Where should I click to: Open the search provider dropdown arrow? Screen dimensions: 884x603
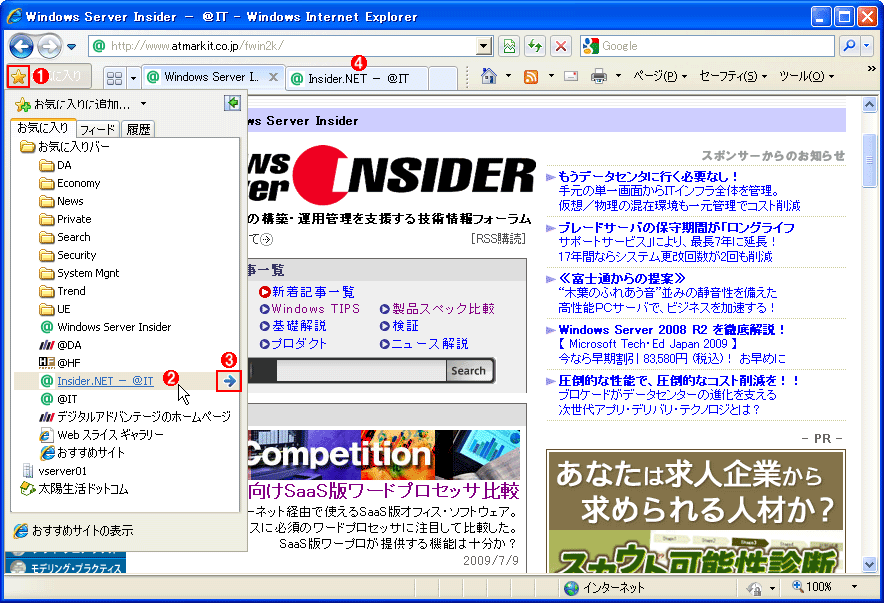867,46
